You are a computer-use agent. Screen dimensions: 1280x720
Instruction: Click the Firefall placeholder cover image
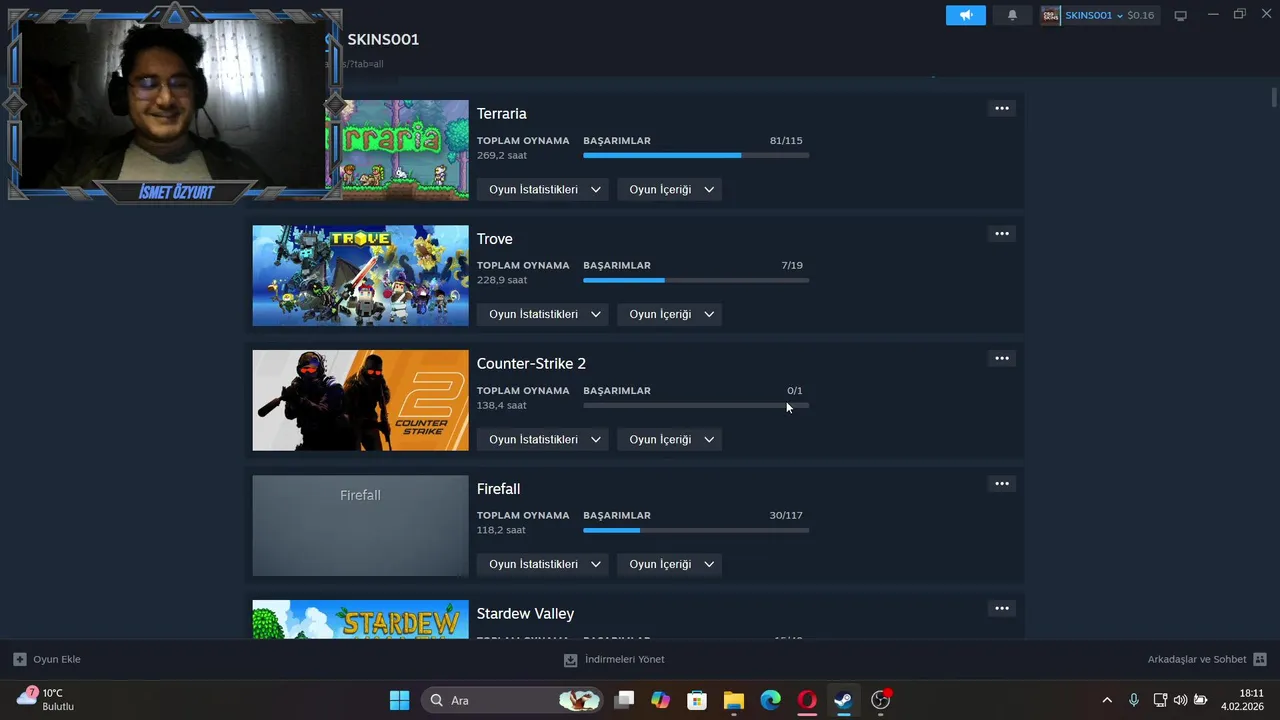point(360,525)
